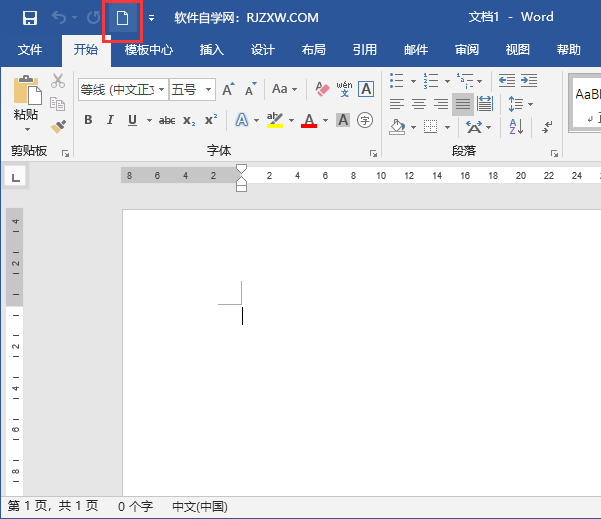Toggle justify alignment
This screenshot has width=601, height=519.
point(463,104)
